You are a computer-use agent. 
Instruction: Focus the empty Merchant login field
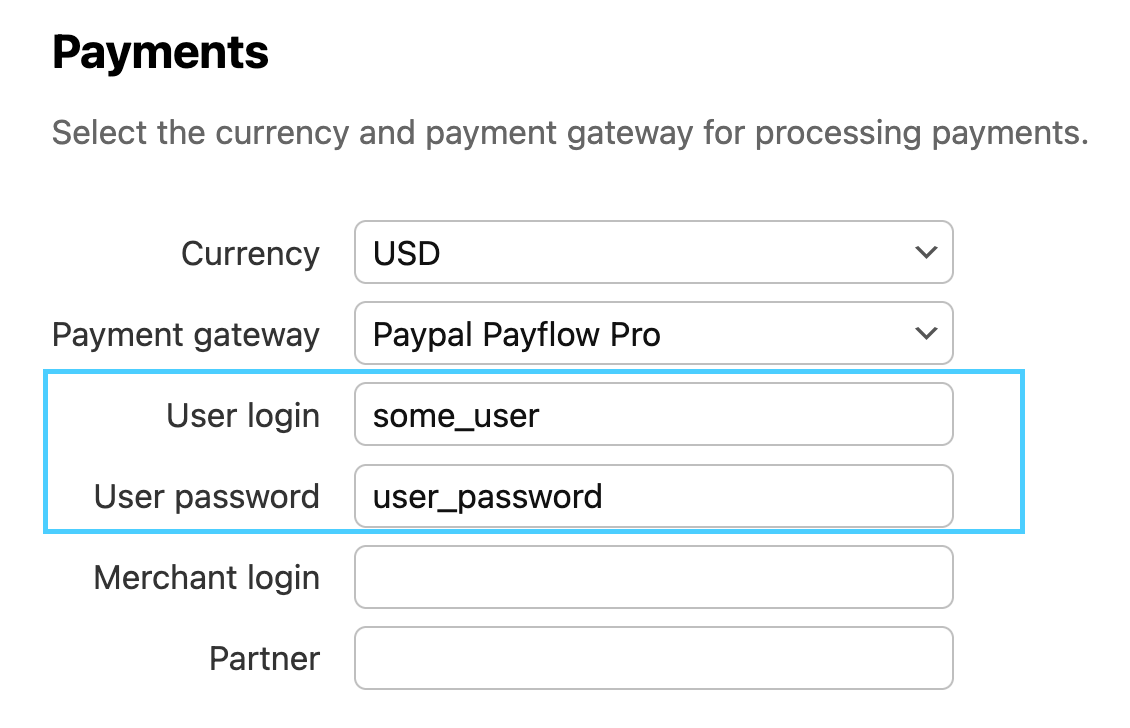[653, 577]
